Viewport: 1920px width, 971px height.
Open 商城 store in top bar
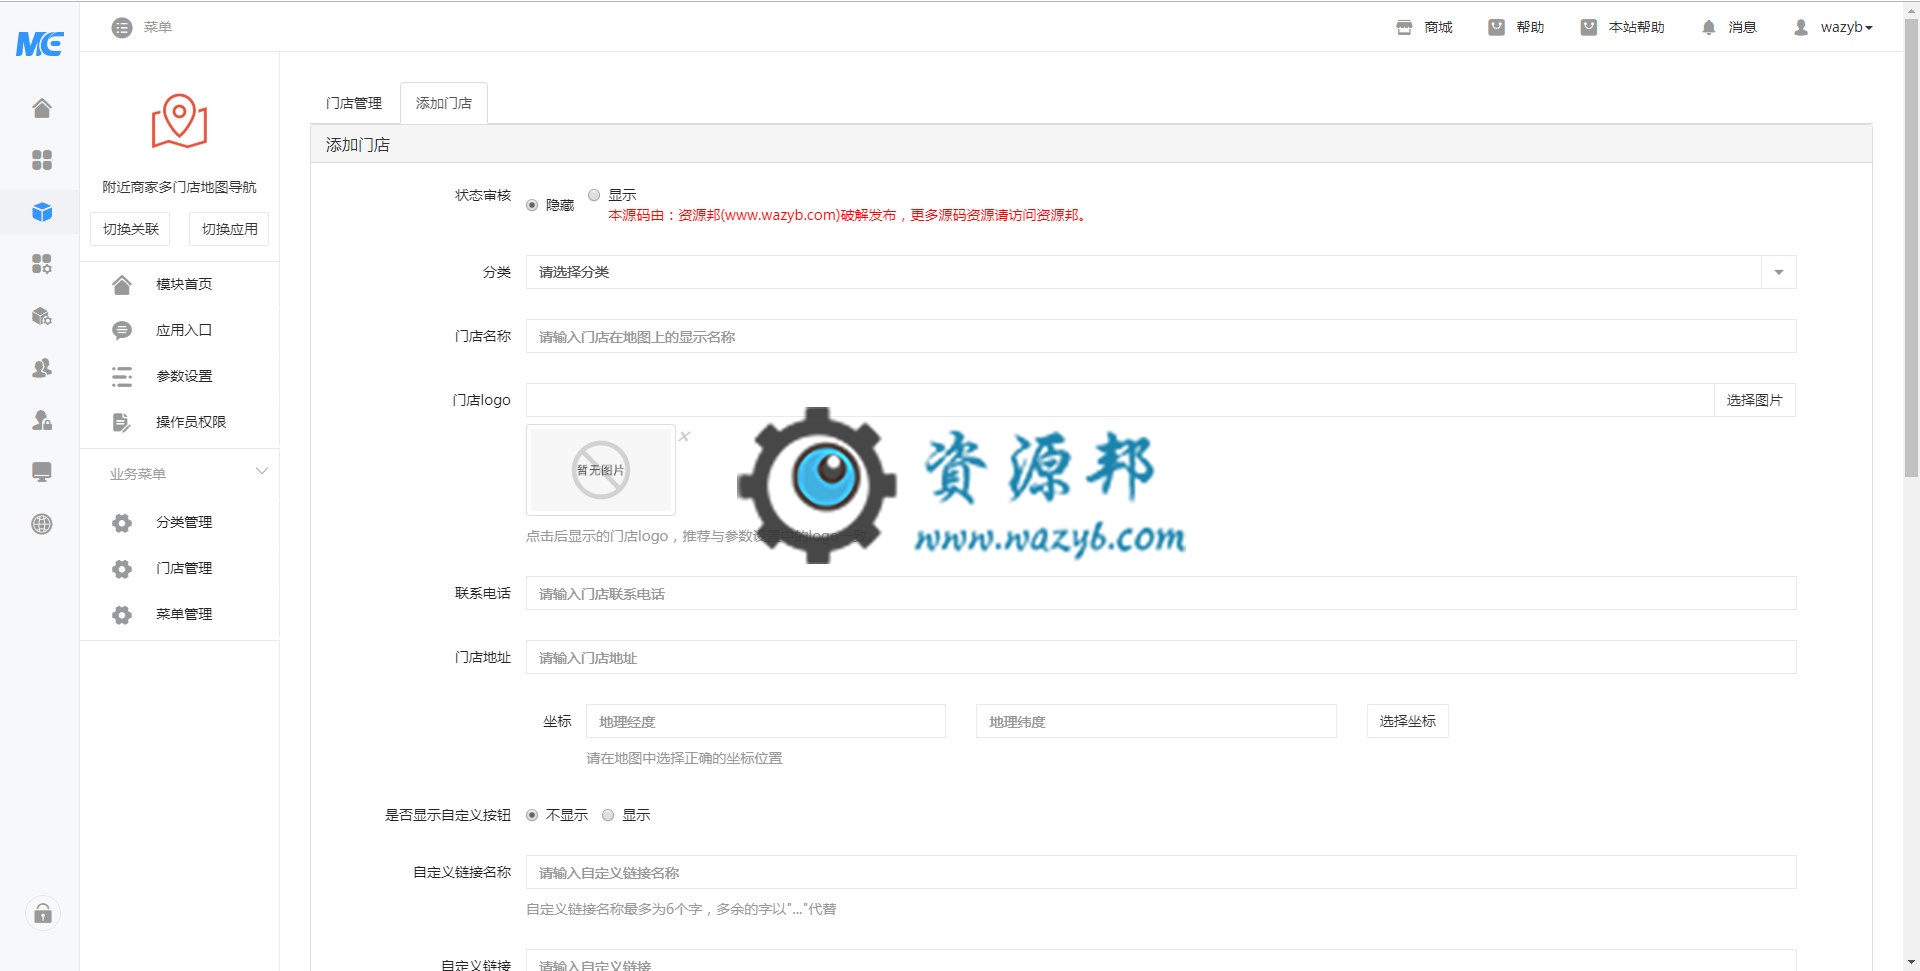(x=1424, y=28)
